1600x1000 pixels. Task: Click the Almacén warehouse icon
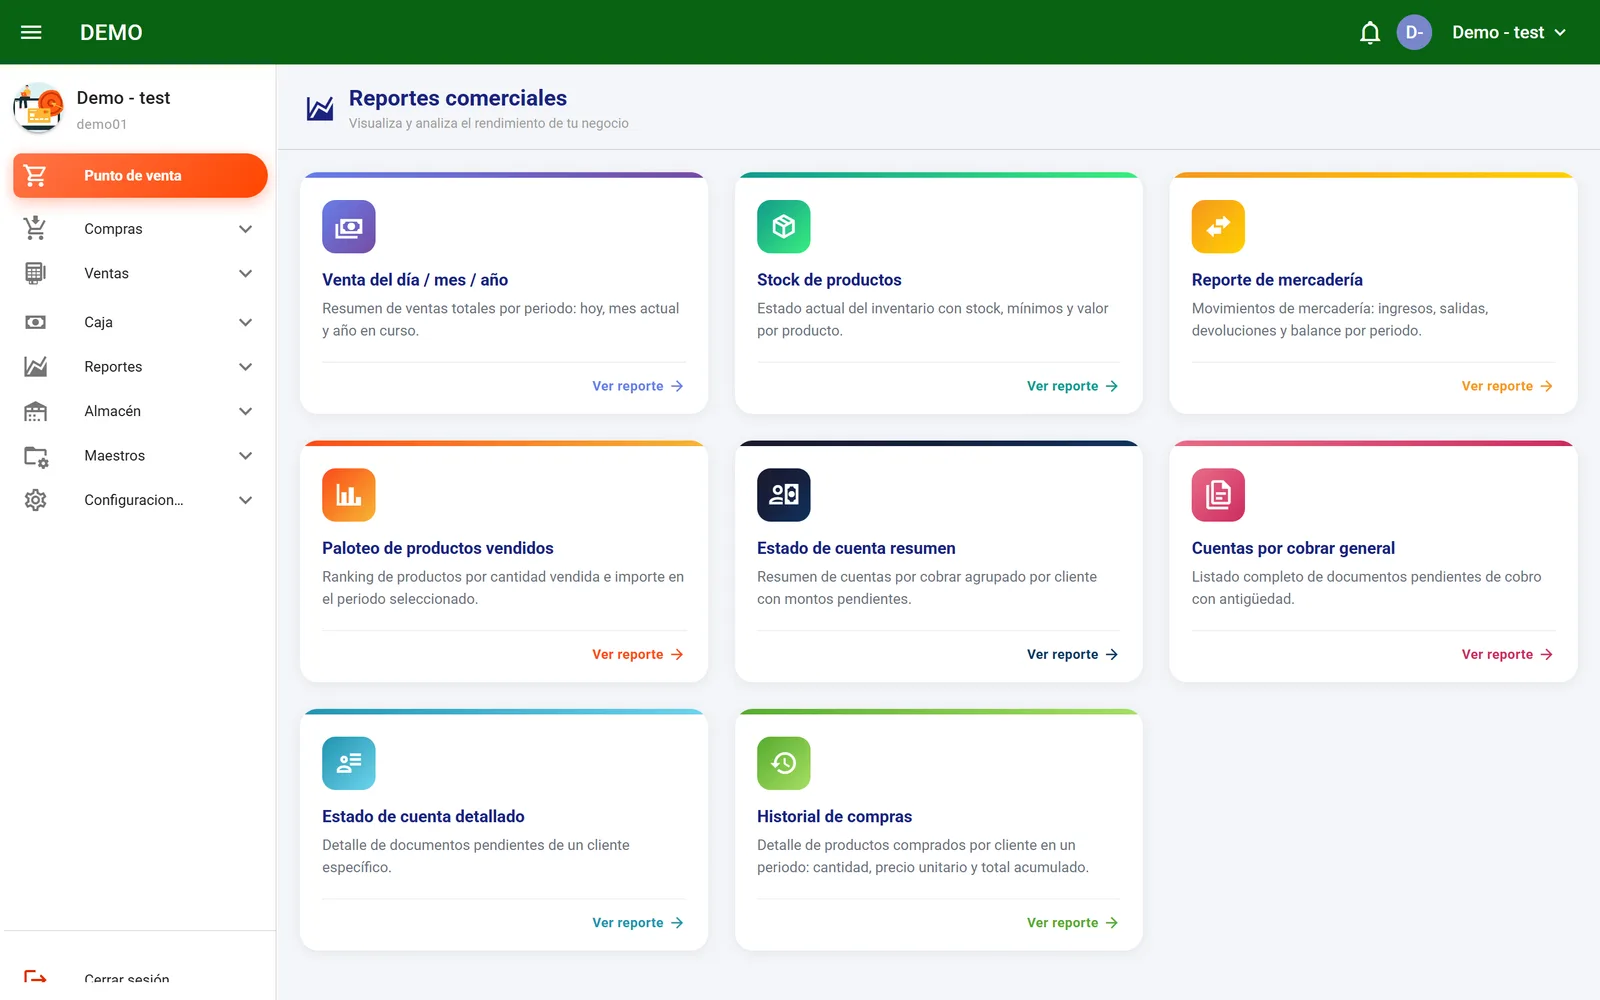click(36, 411)
